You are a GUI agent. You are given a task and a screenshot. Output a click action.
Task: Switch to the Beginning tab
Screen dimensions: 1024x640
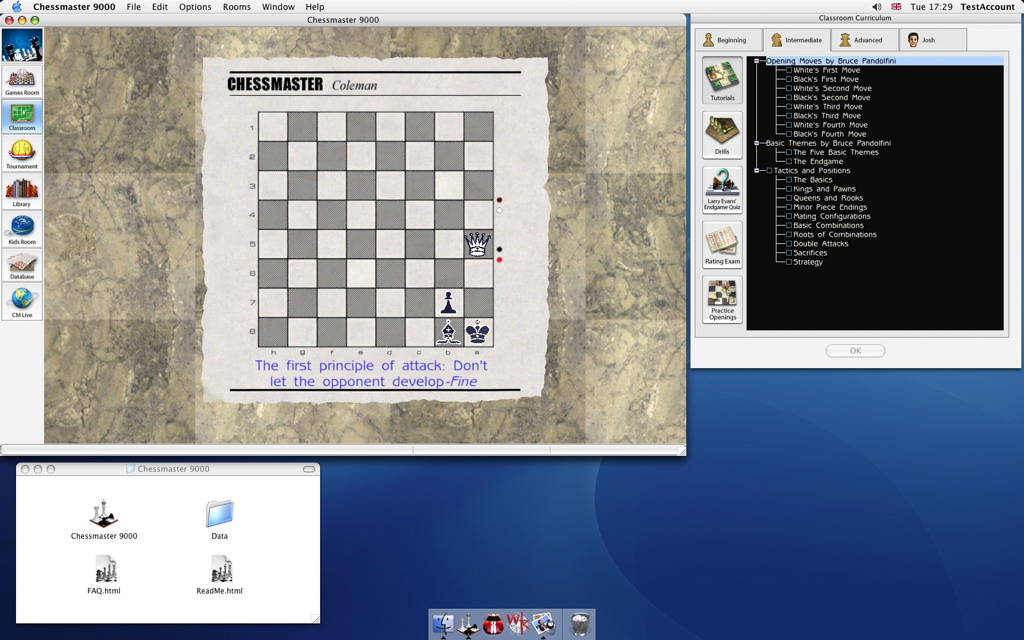pyautogui.click(x=728, y=40)
